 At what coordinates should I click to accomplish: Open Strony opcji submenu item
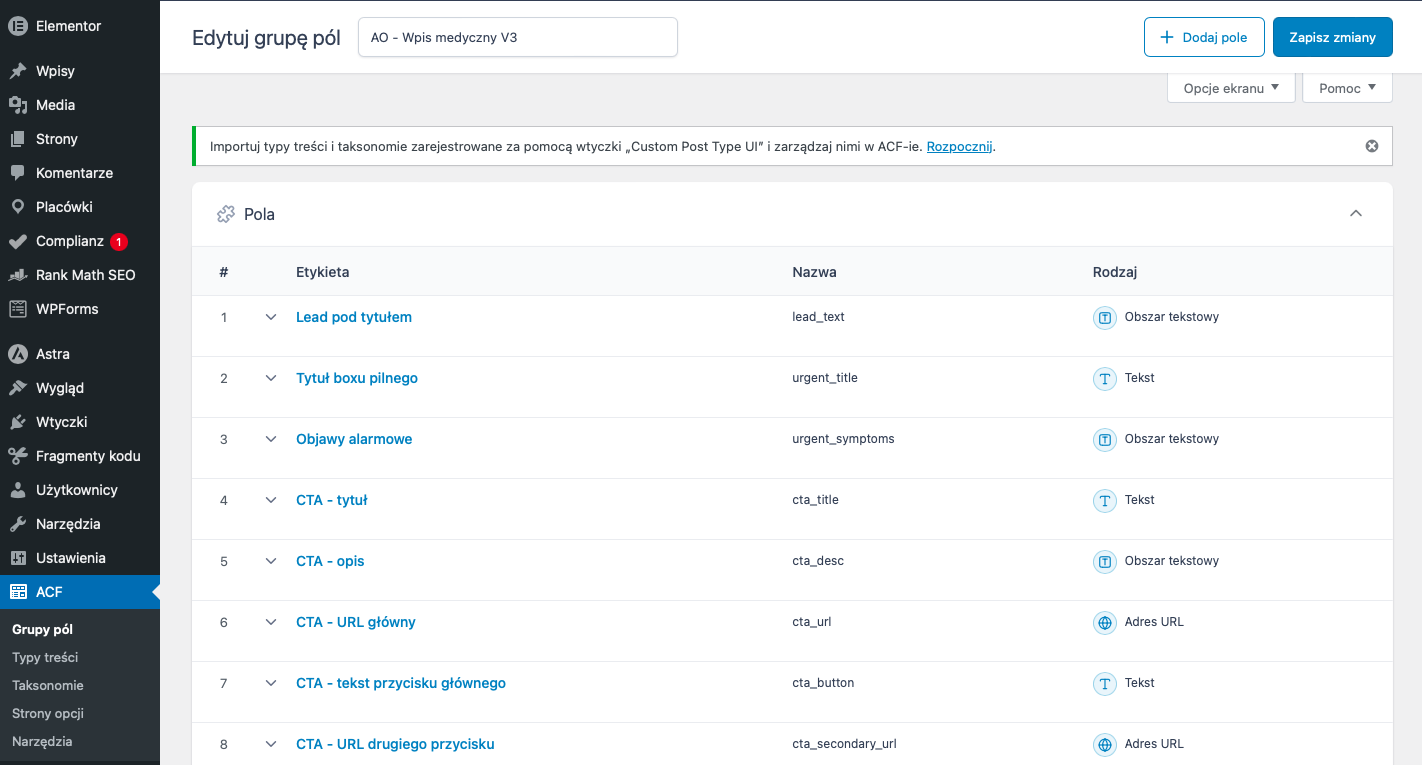pos(48,713)
